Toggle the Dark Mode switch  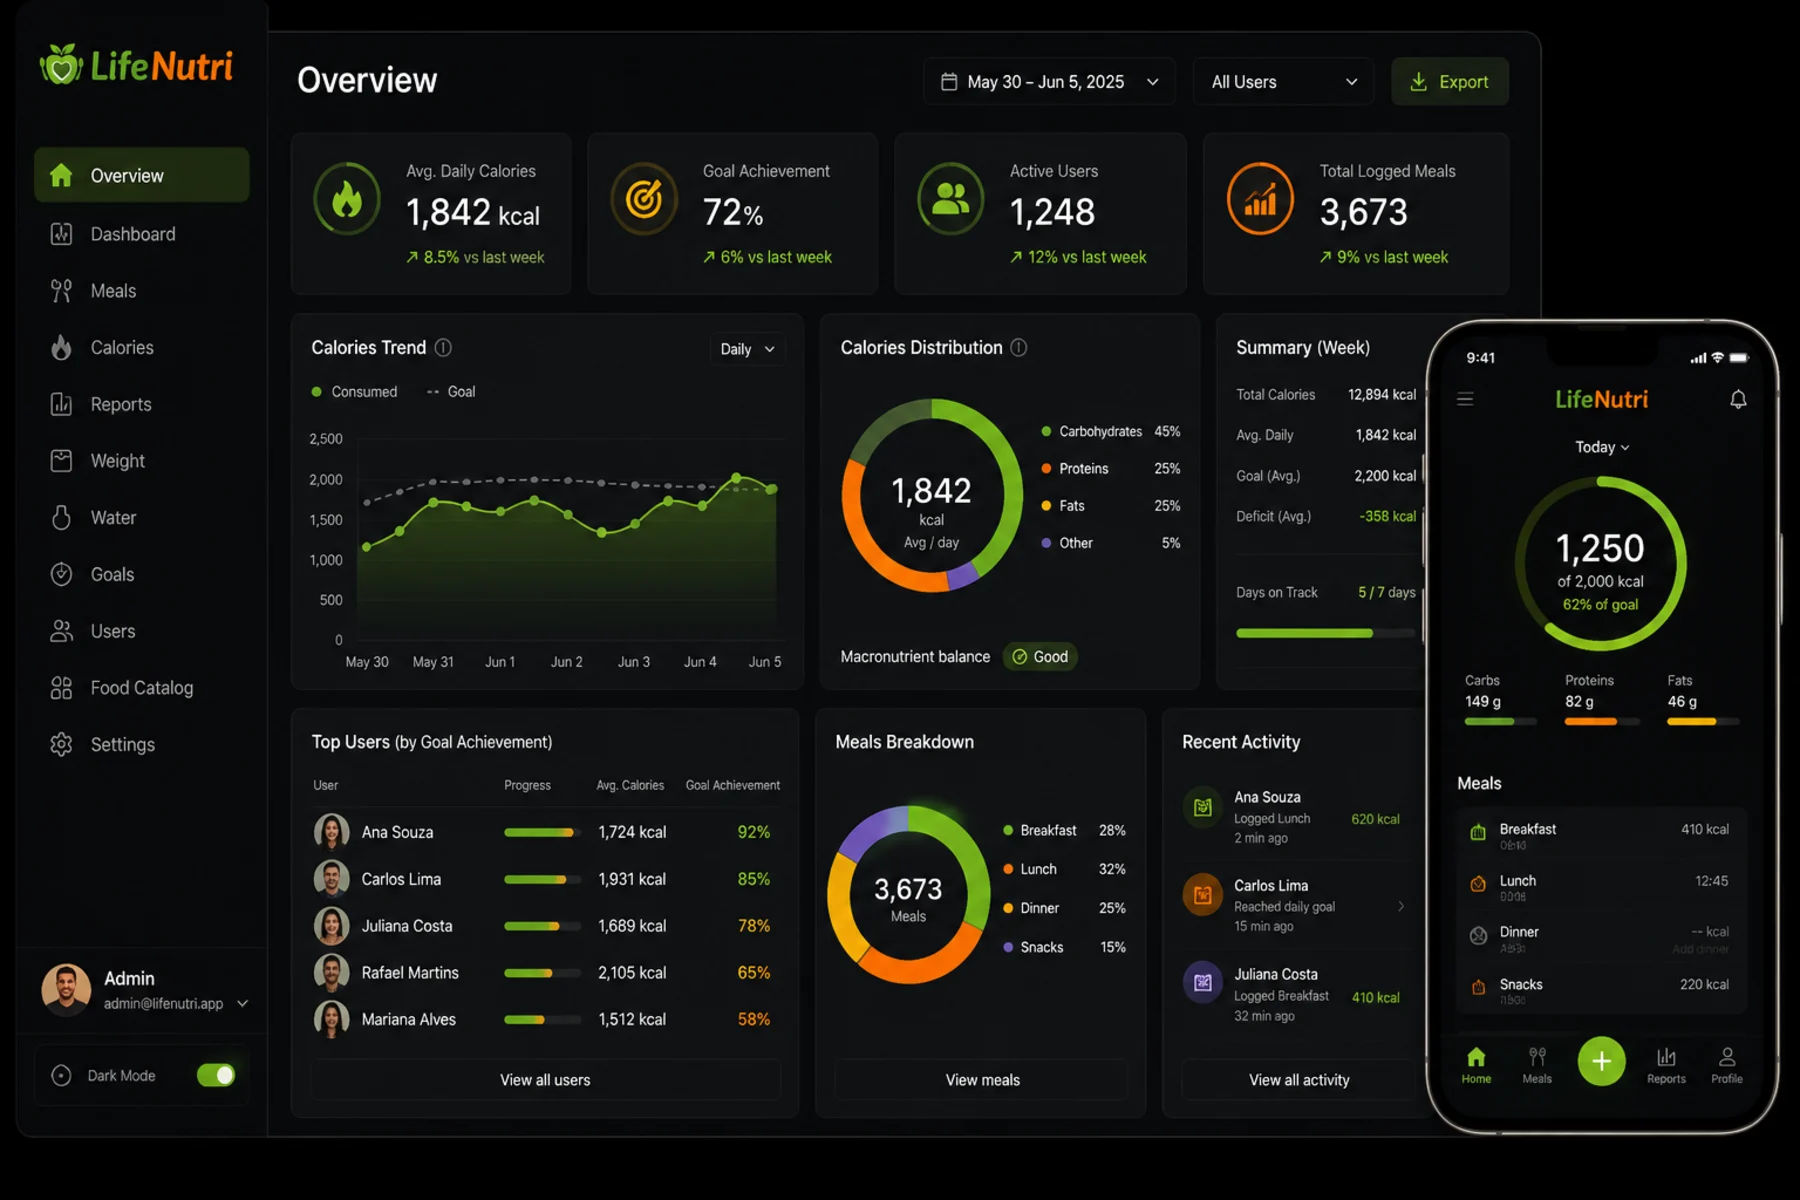point(216,1075)
